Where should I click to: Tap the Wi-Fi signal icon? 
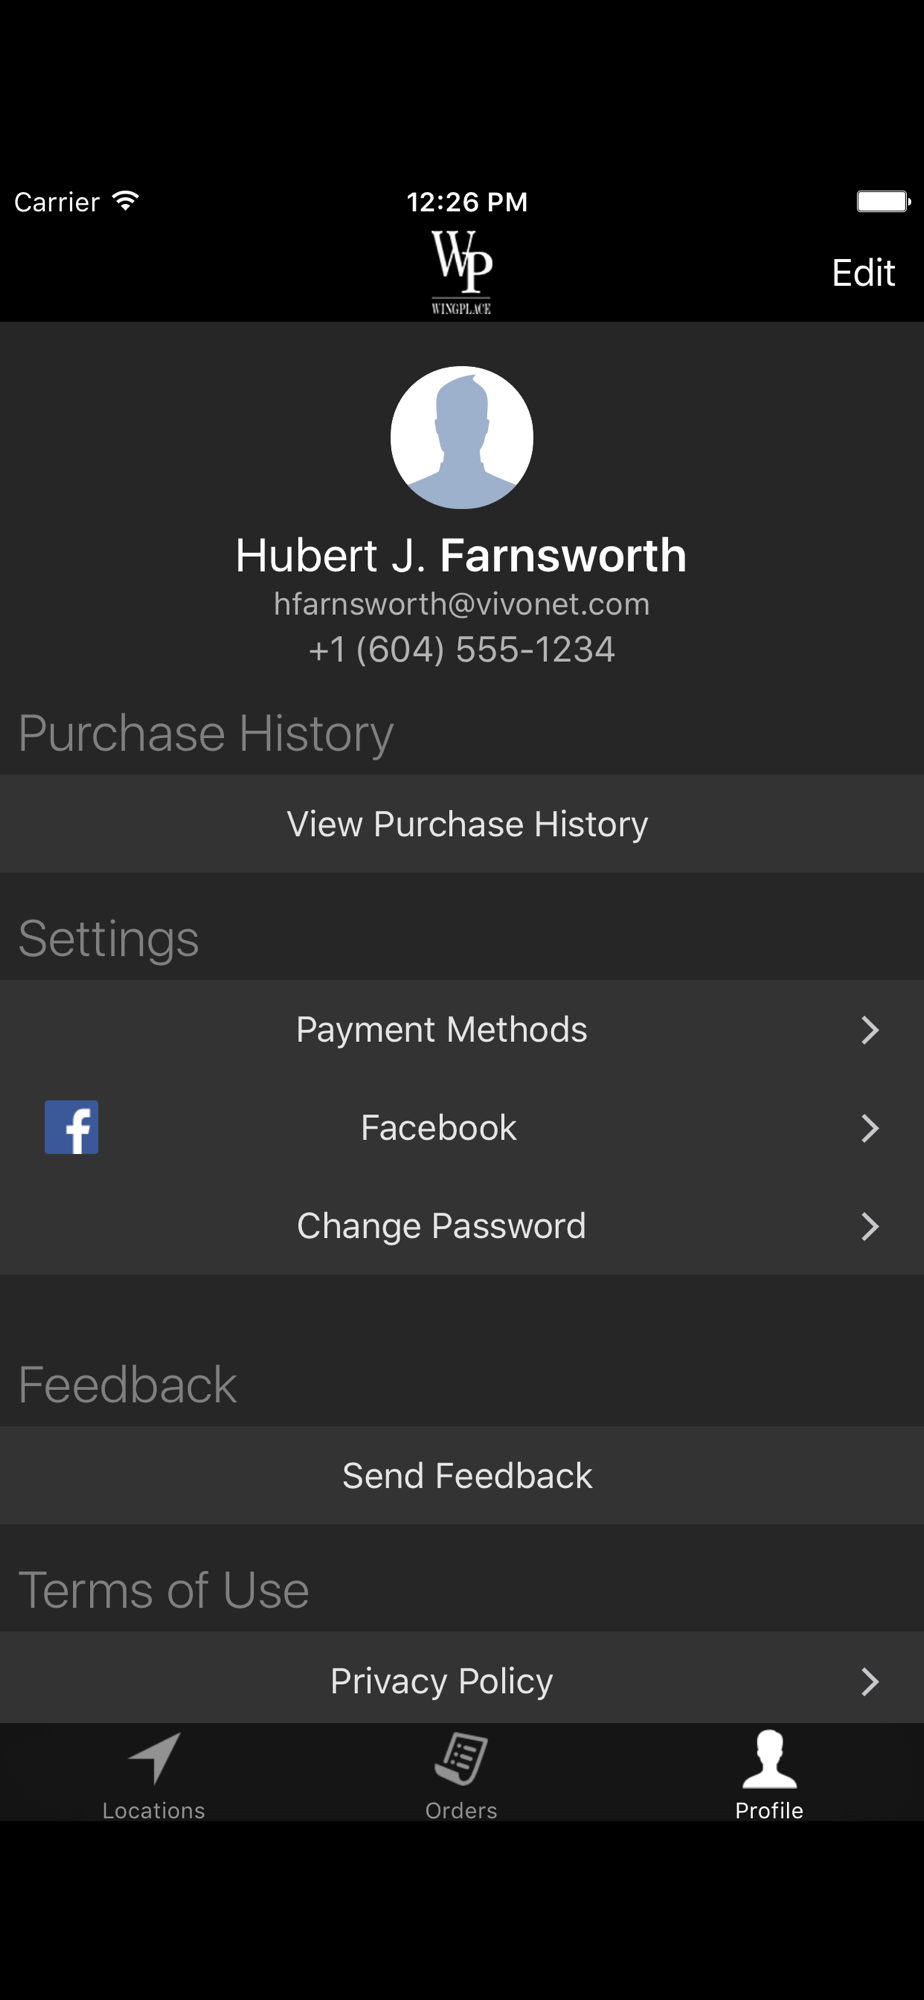coord(126,201)
